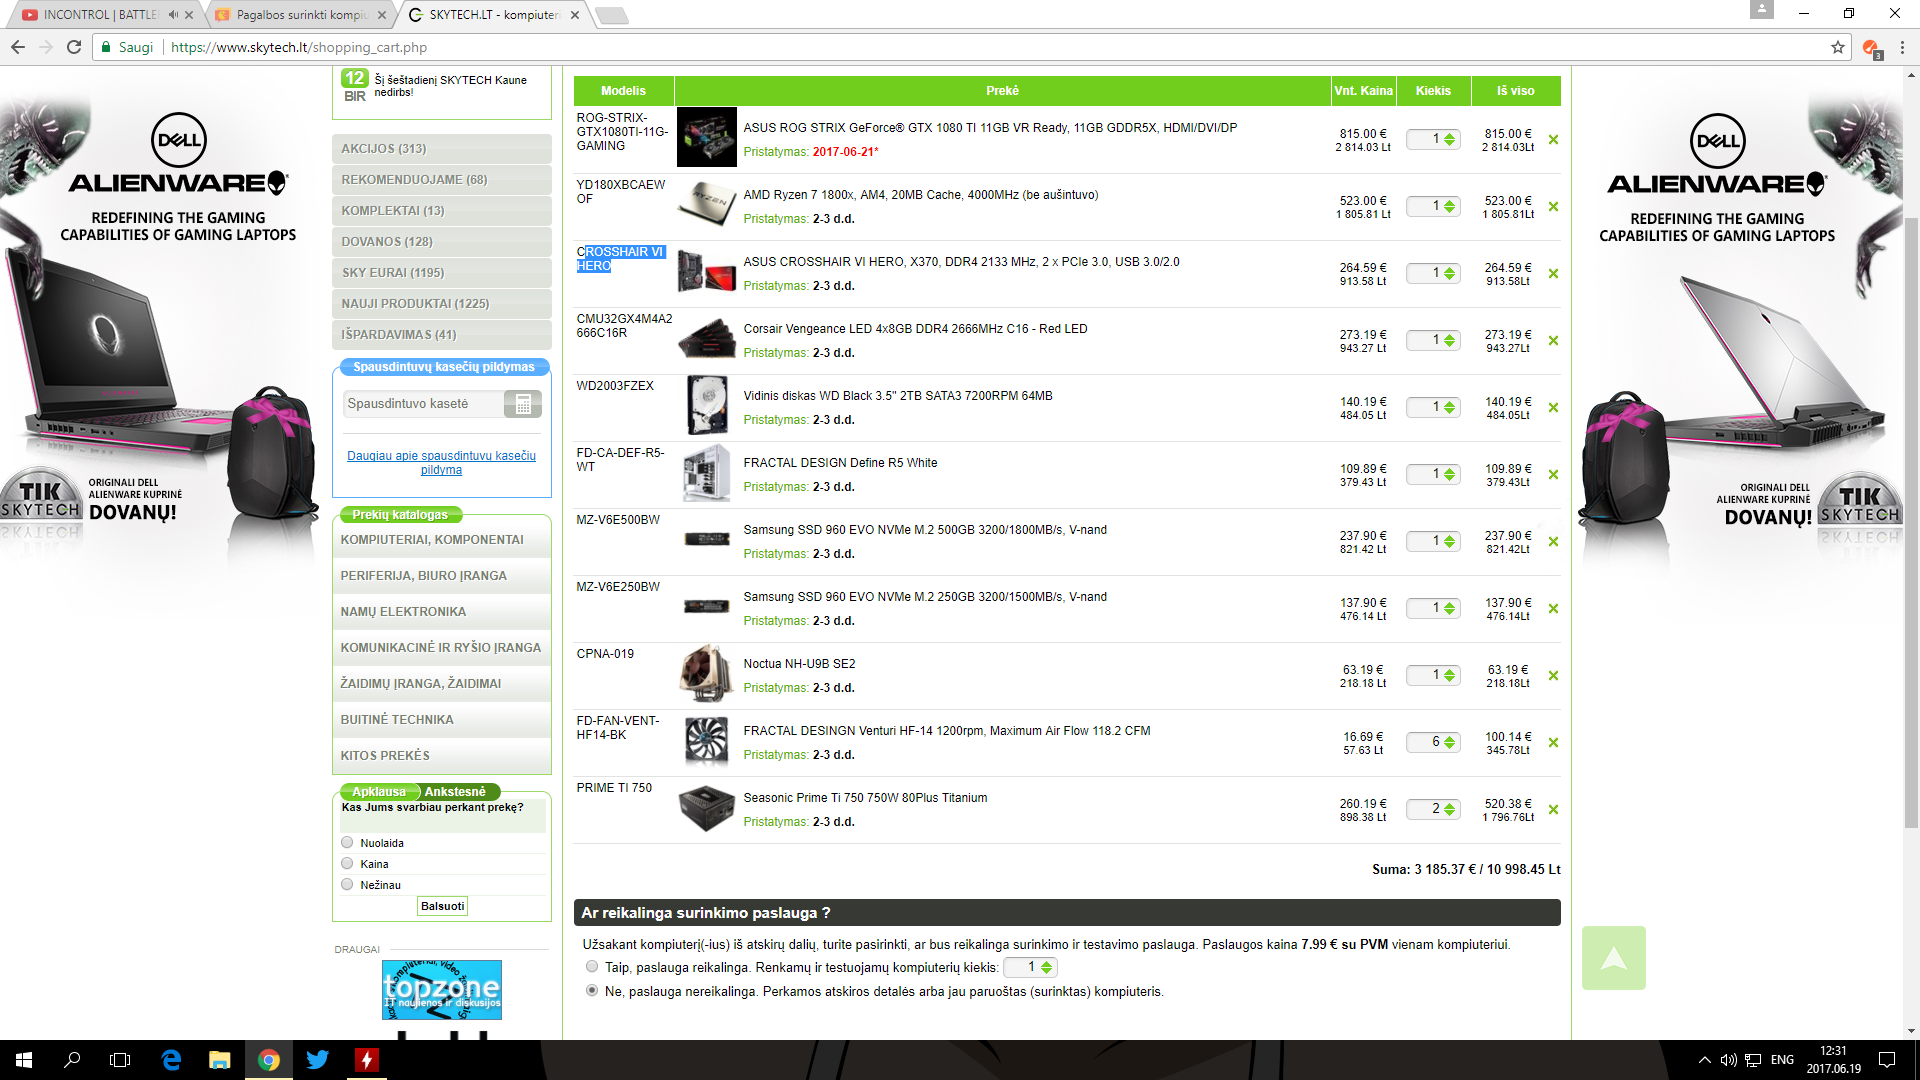Open the REKOMENDUOJAME (68) category
The image size is (1920, 1080).
(x=441, y=180)
